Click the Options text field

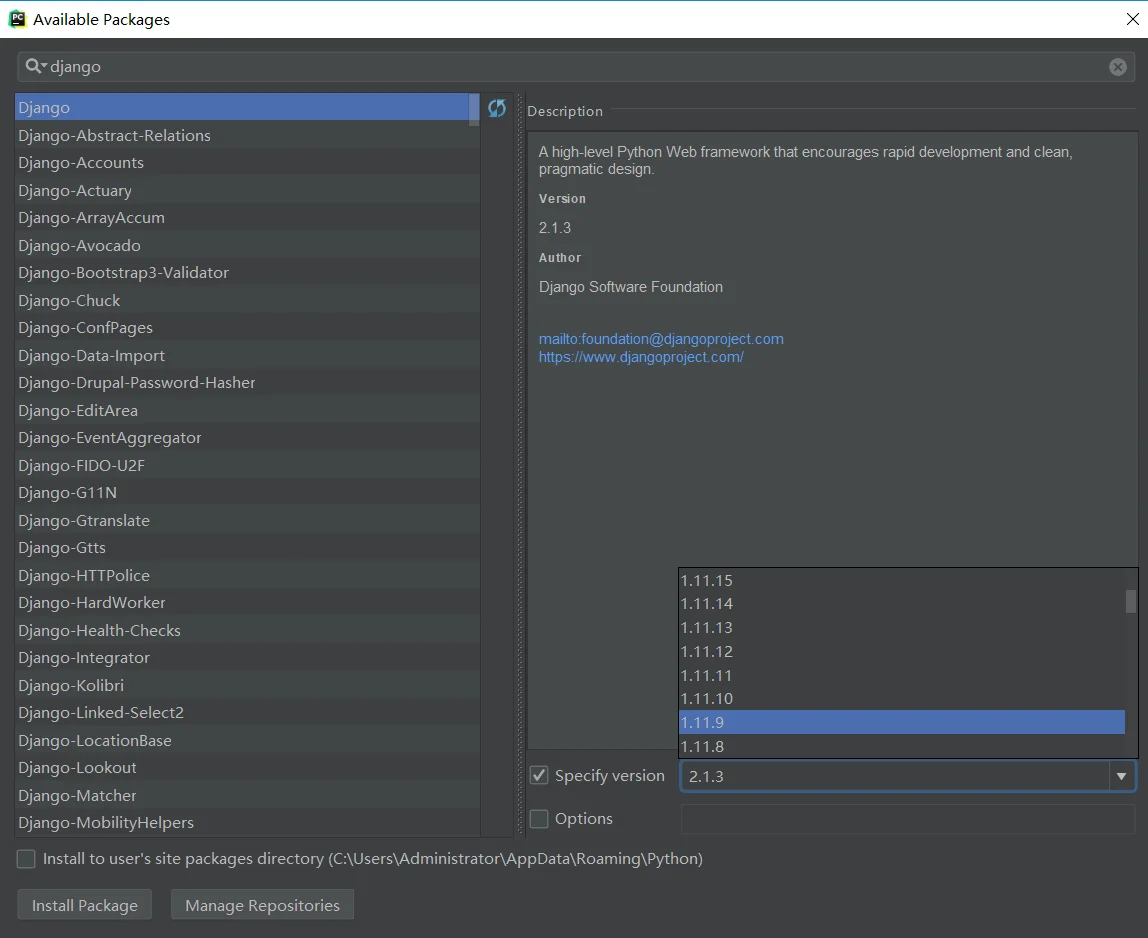tap(908, 819)
